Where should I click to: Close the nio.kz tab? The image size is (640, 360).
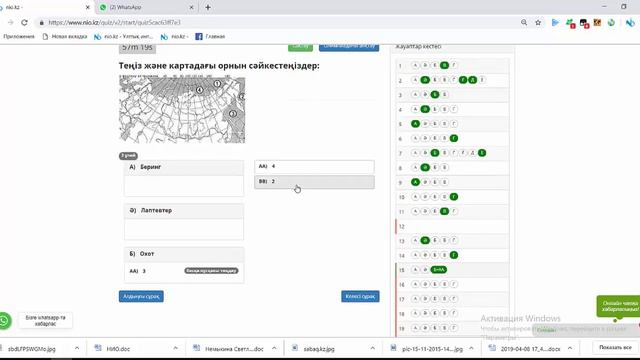87,7
